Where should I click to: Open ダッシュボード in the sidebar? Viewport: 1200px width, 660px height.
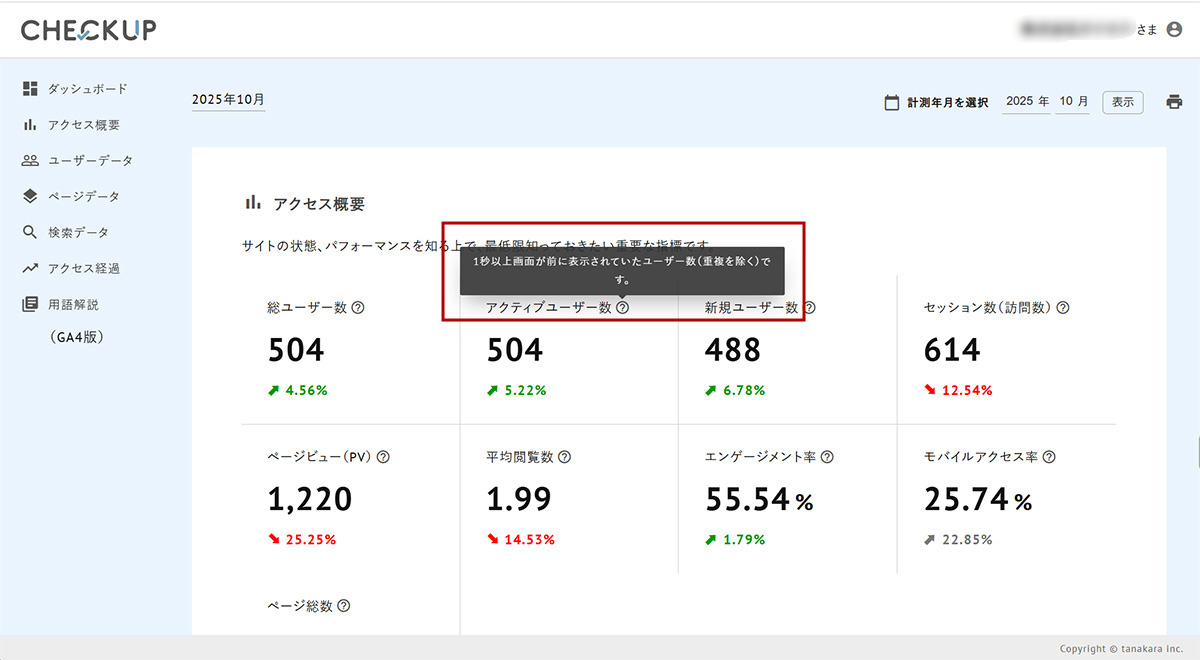87,89
